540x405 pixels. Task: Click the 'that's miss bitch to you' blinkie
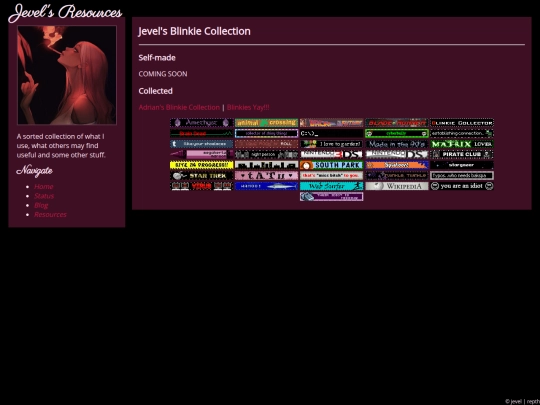click(x=331, y=176)
